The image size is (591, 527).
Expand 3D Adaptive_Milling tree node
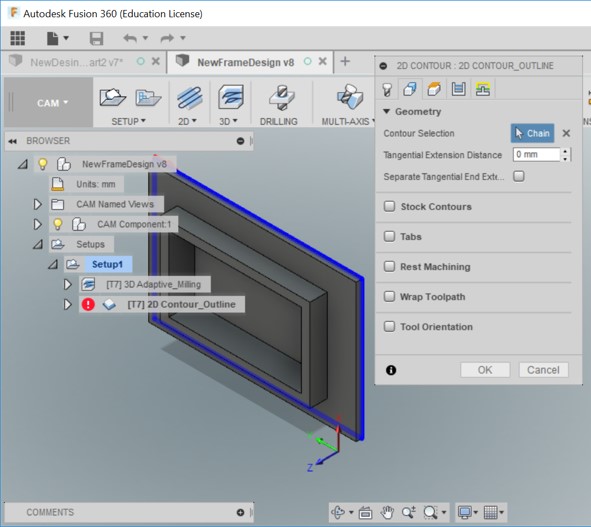[67, 284]
